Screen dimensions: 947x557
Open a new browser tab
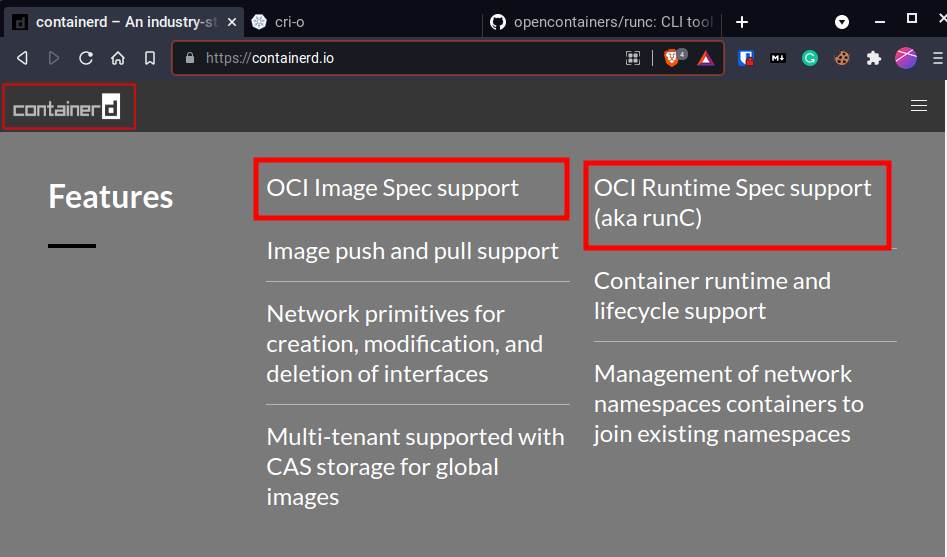coord(742,22)
